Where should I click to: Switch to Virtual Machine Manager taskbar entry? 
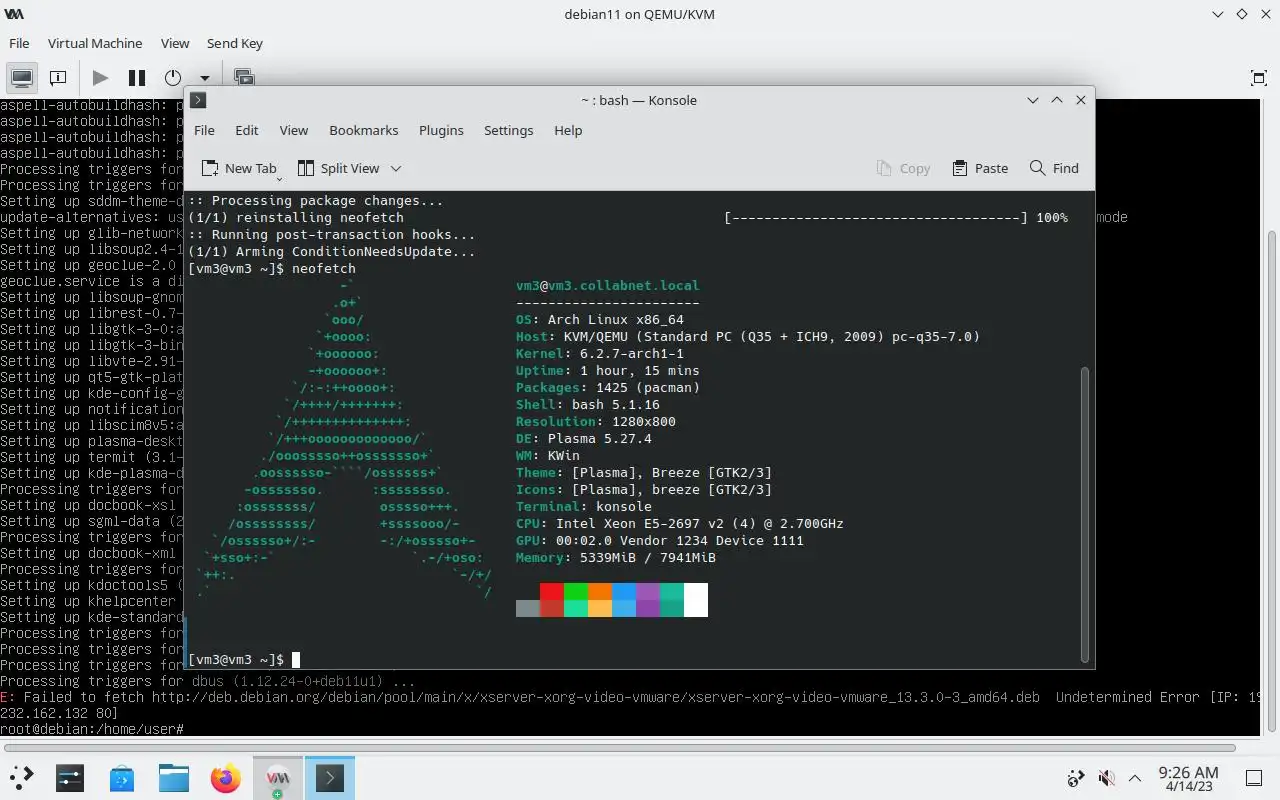click(x=278, y=777)
